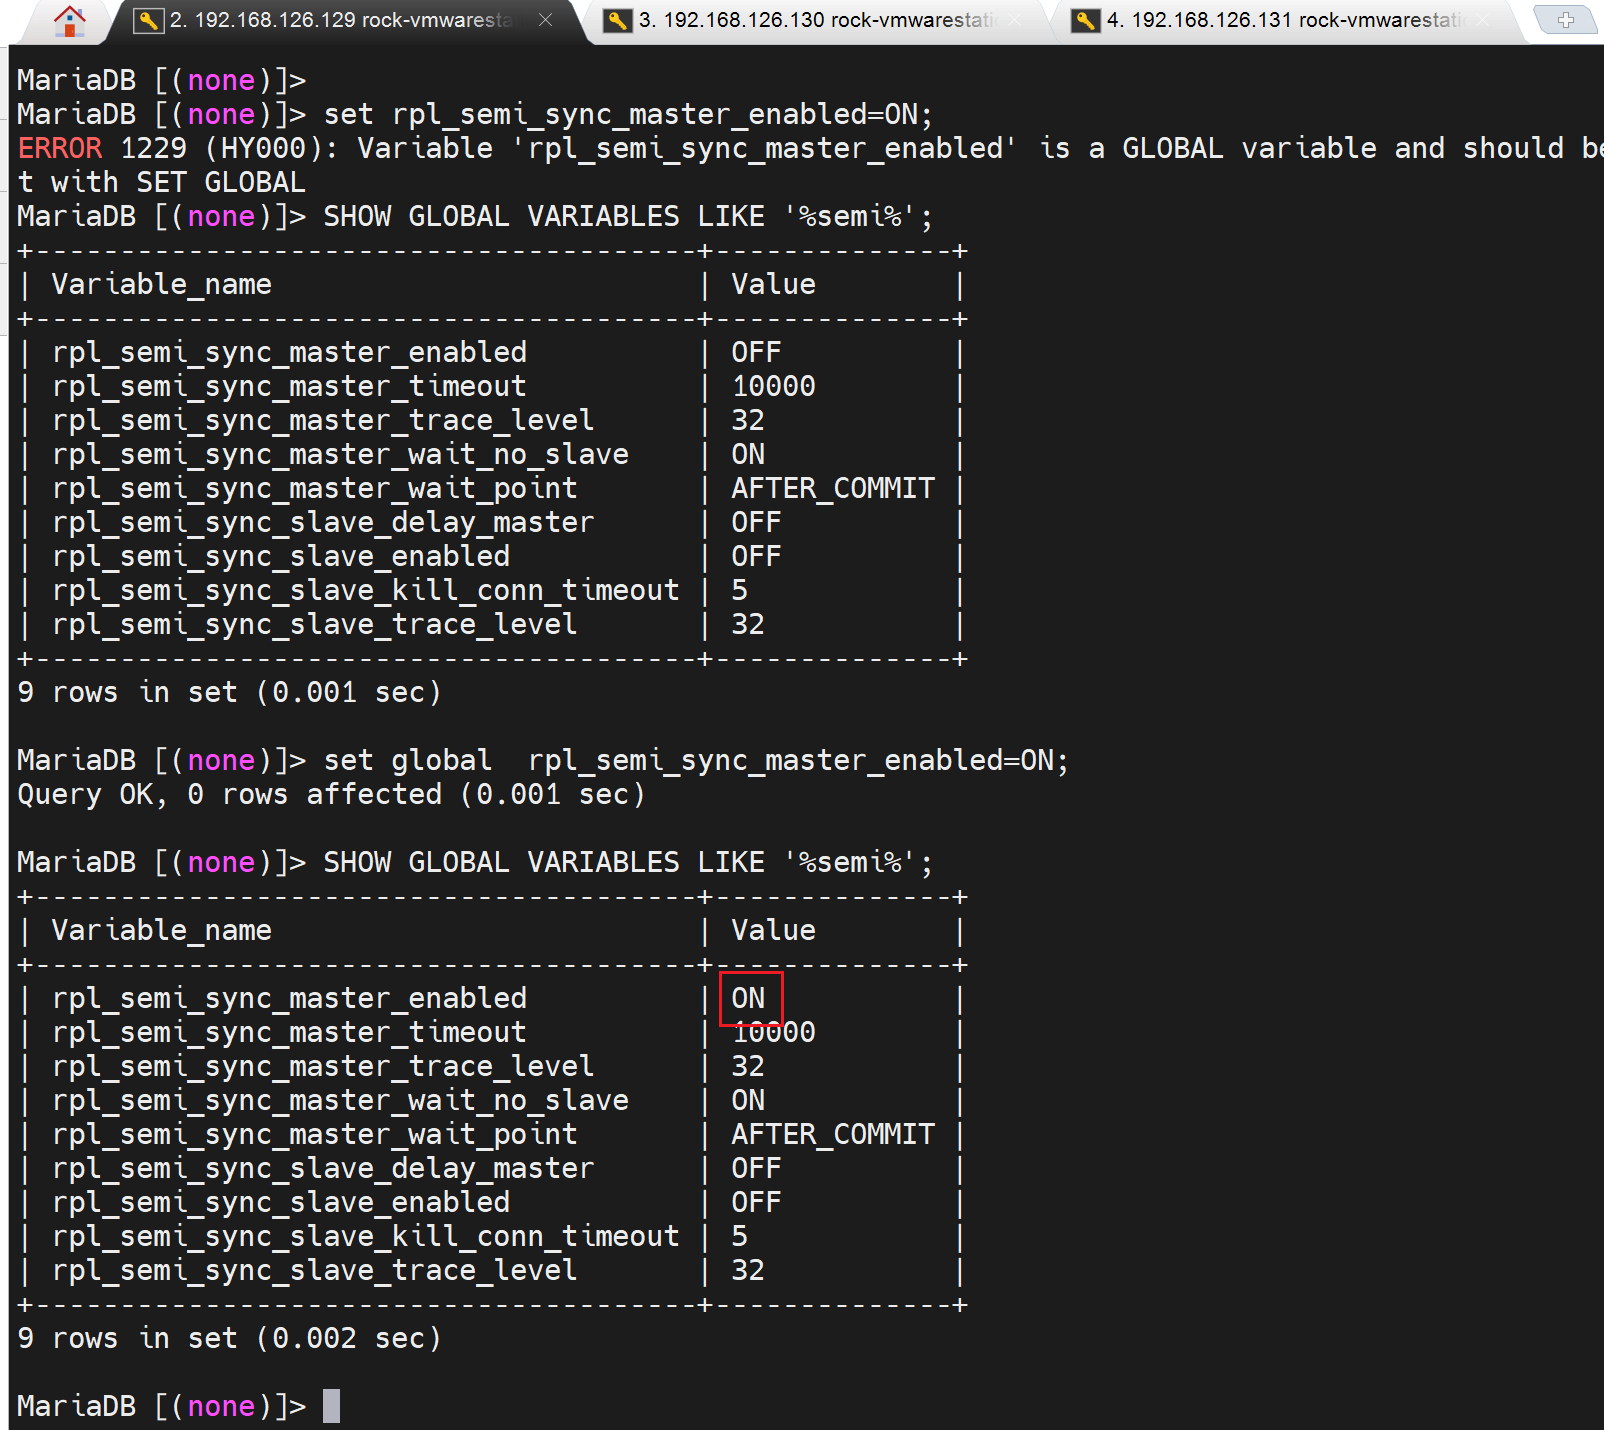Close the 192.168.126.131 session tab
Image resolution: width=1604 pixels, height=1430 pixels.
[1483, 20]
